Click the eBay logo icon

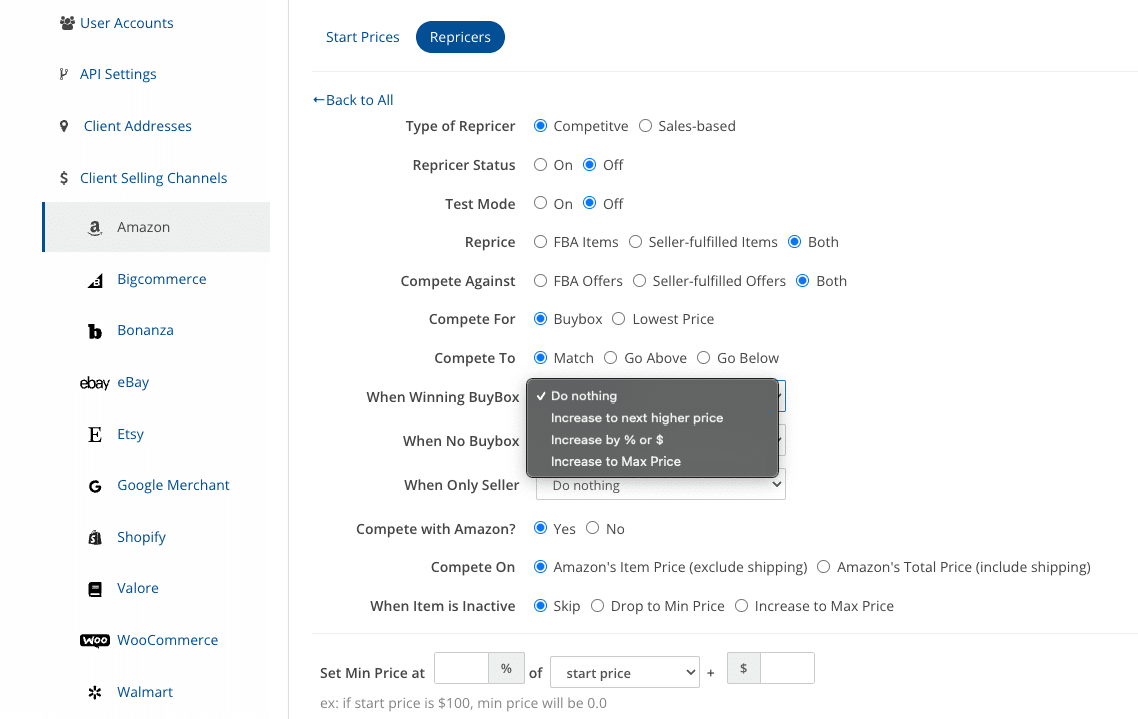tap(94, 383)
